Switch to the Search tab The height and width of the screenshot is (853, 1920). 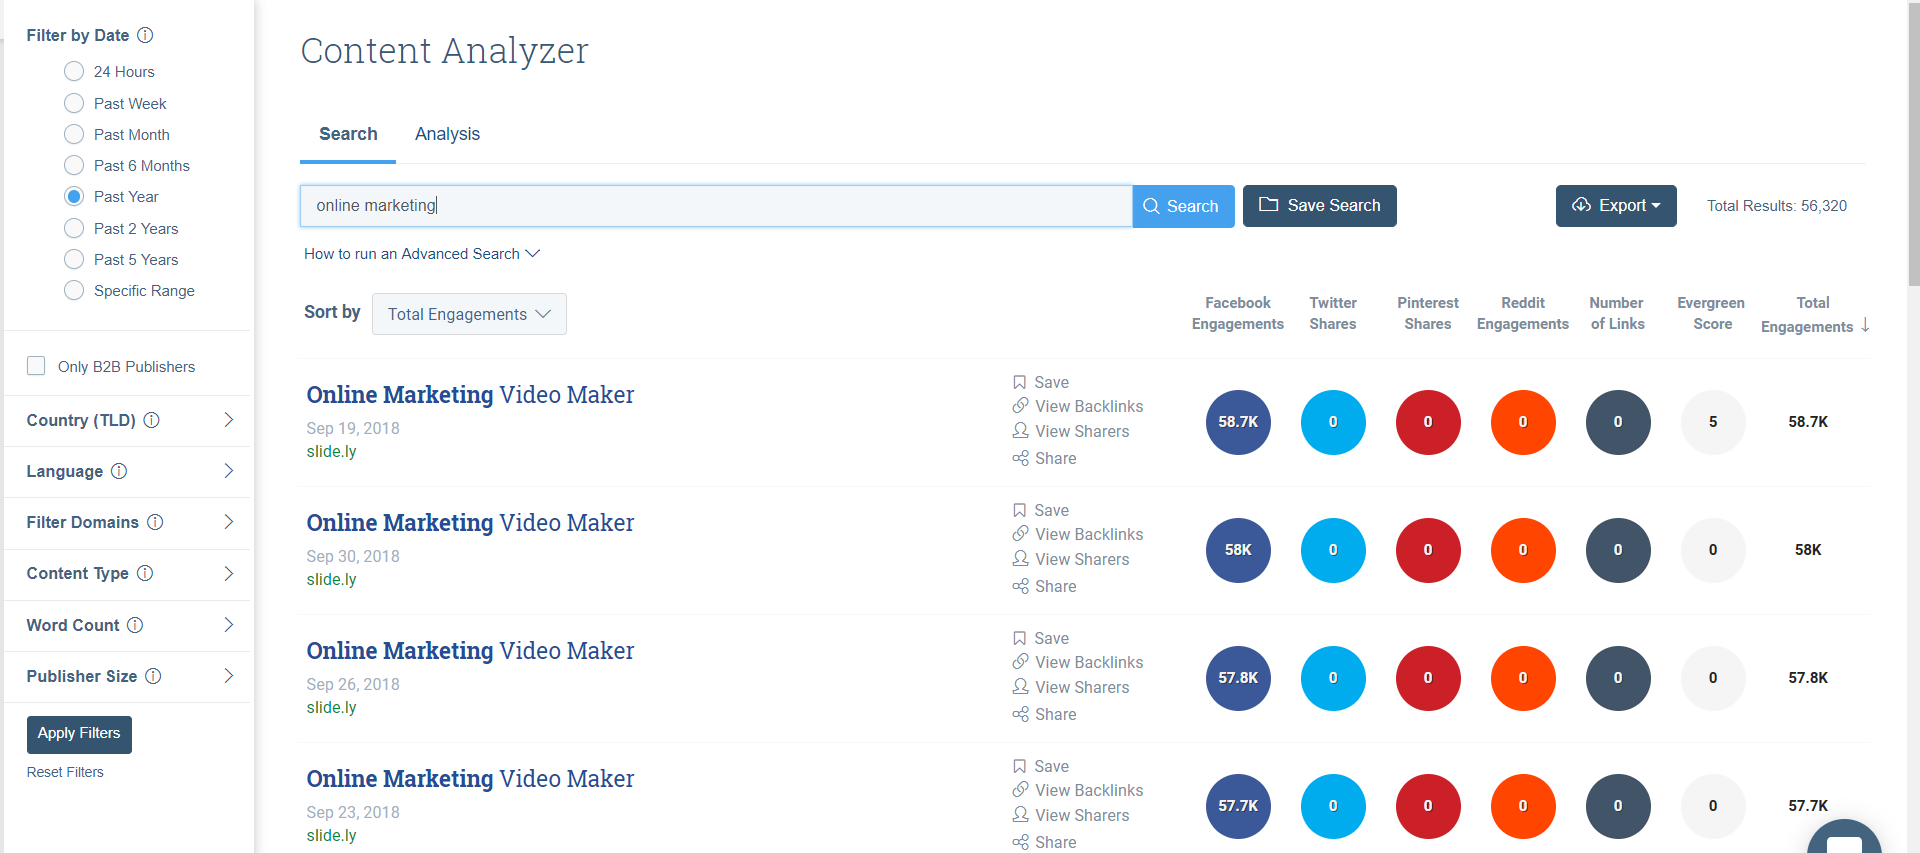click(x=348, y=134)
